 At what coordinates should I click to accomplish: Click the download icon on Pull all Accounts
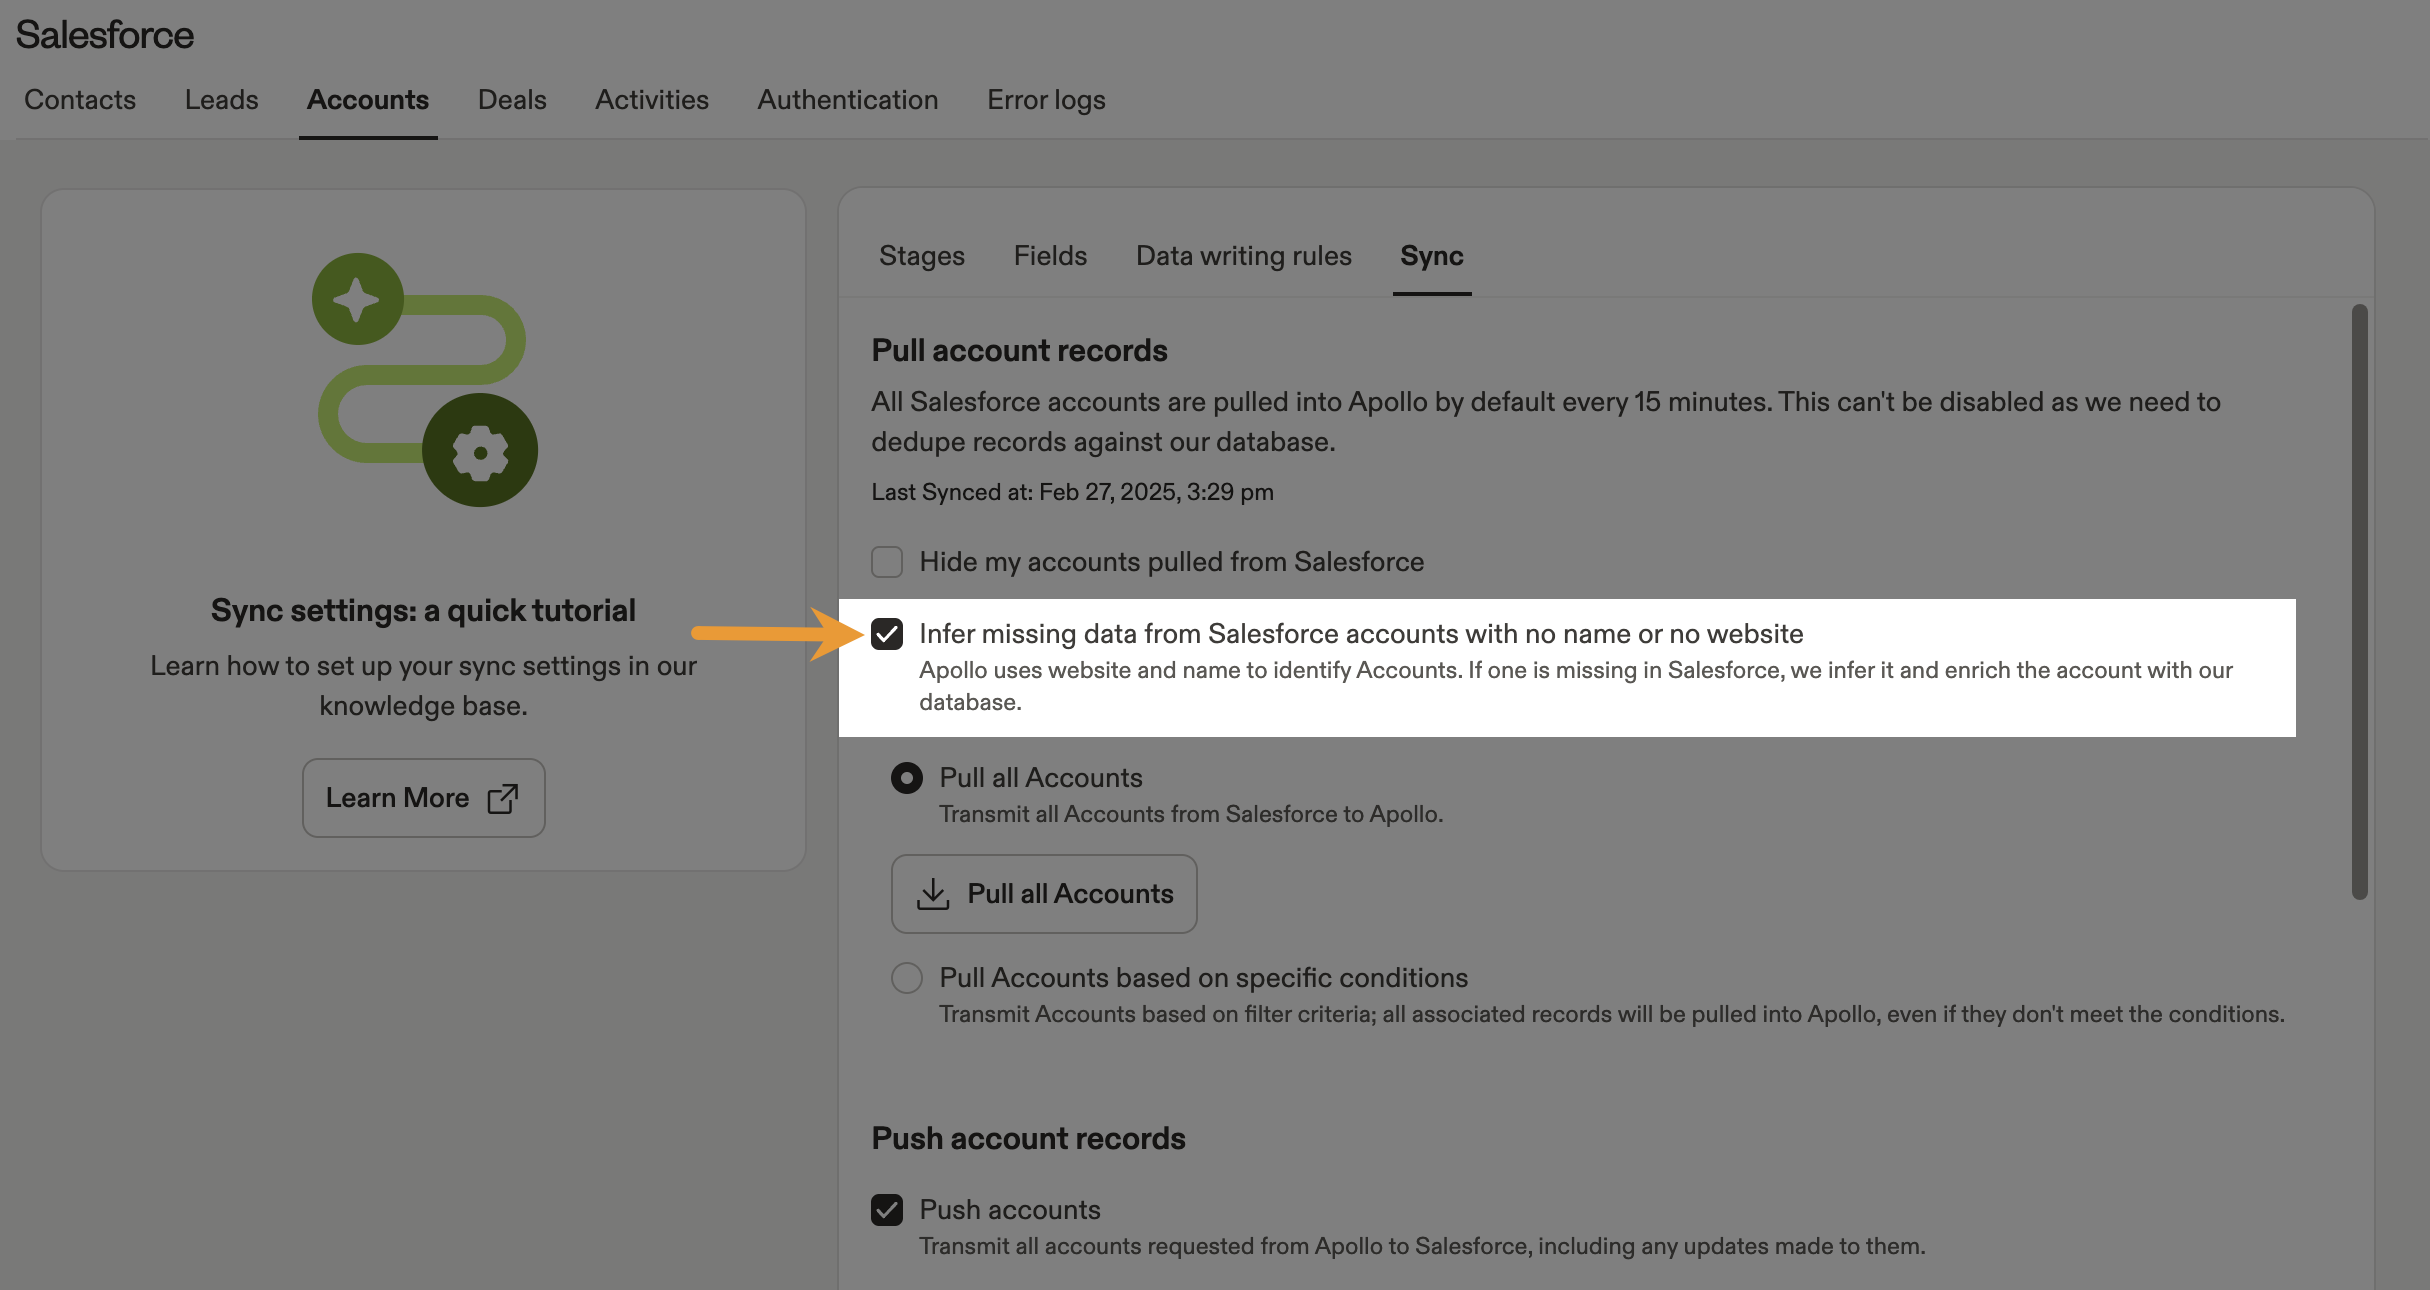(933, 894)
